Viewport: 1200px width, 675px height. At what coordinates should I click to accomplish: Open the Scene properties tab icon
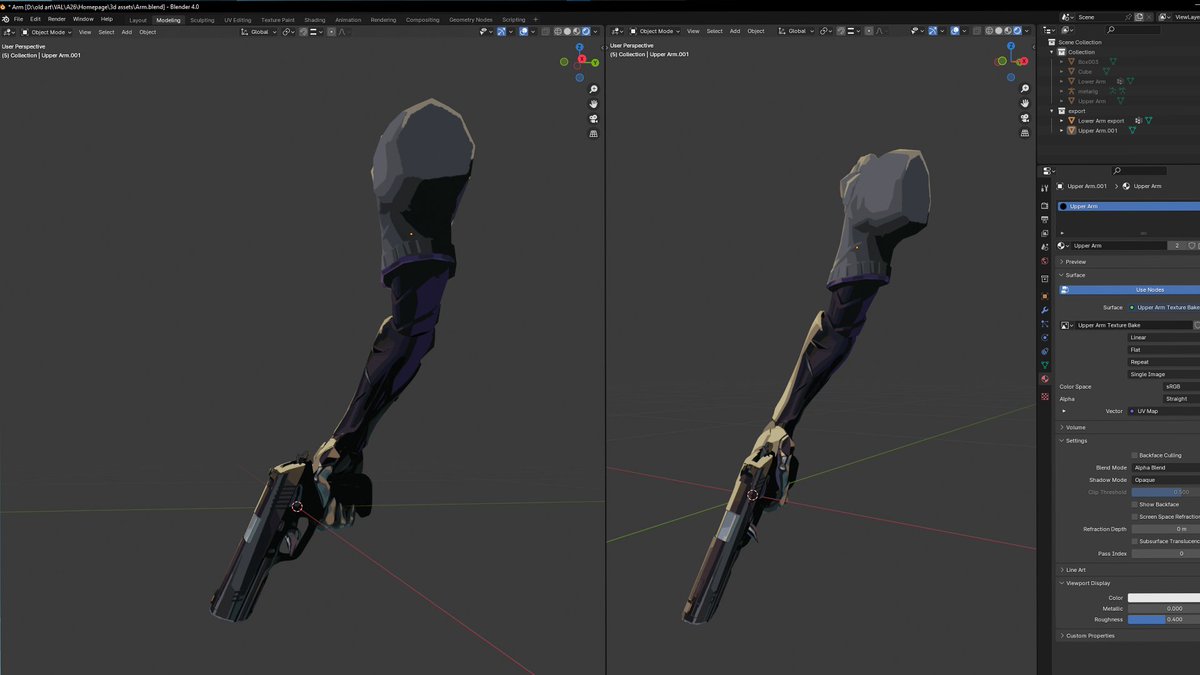point(1045,247)
